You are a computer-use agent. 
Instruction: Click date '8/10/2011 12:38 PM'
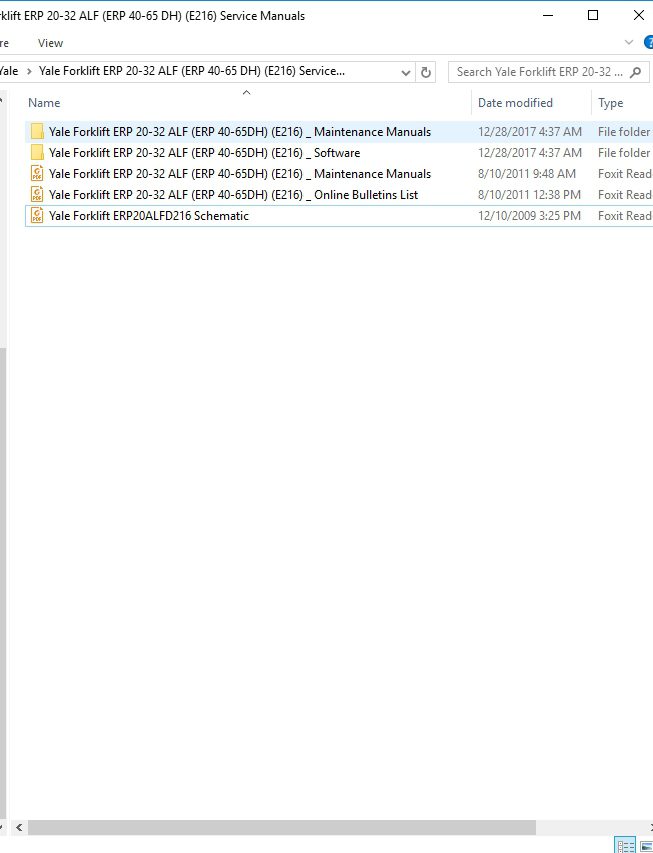click(529, 195)
